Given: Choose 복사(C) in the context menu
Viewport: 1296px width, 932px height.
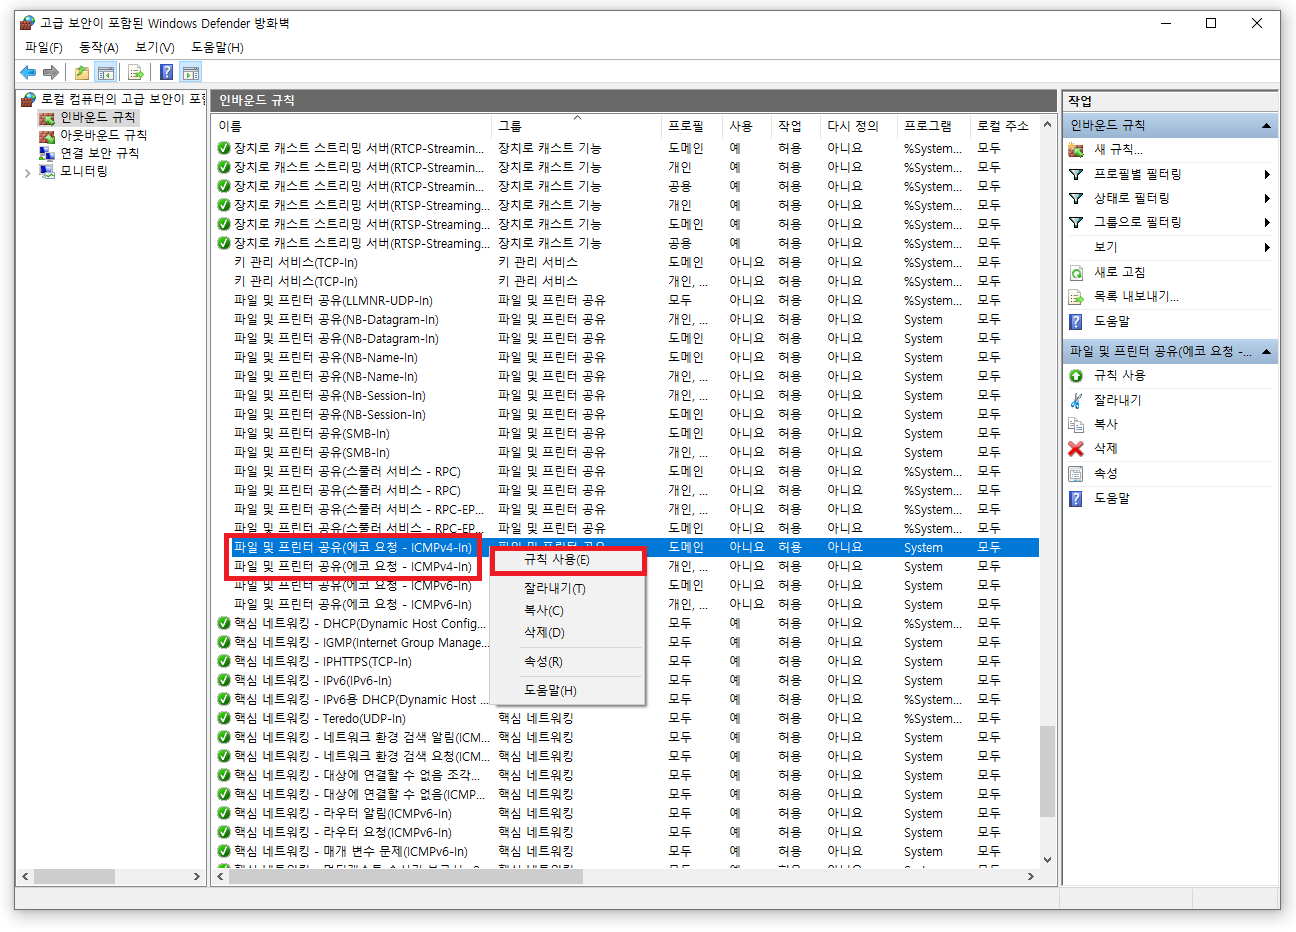Looking at the screenshot, I should (x=567, y=610).
